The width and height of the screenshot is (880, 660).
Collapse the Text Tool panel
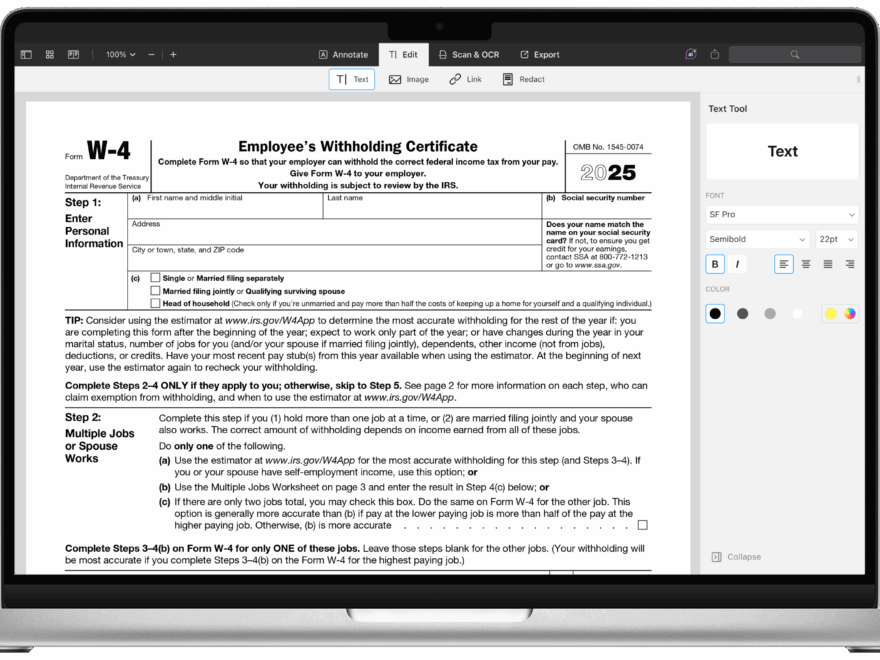coord(737,556)
